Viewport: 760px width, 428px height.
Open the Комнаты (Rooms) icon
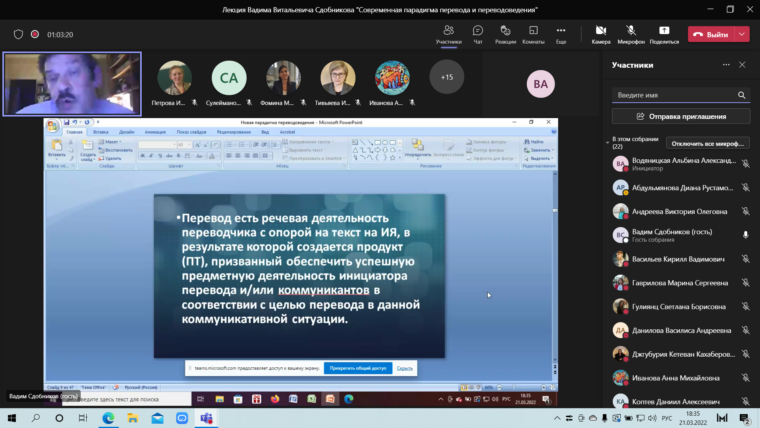[533, 30]
